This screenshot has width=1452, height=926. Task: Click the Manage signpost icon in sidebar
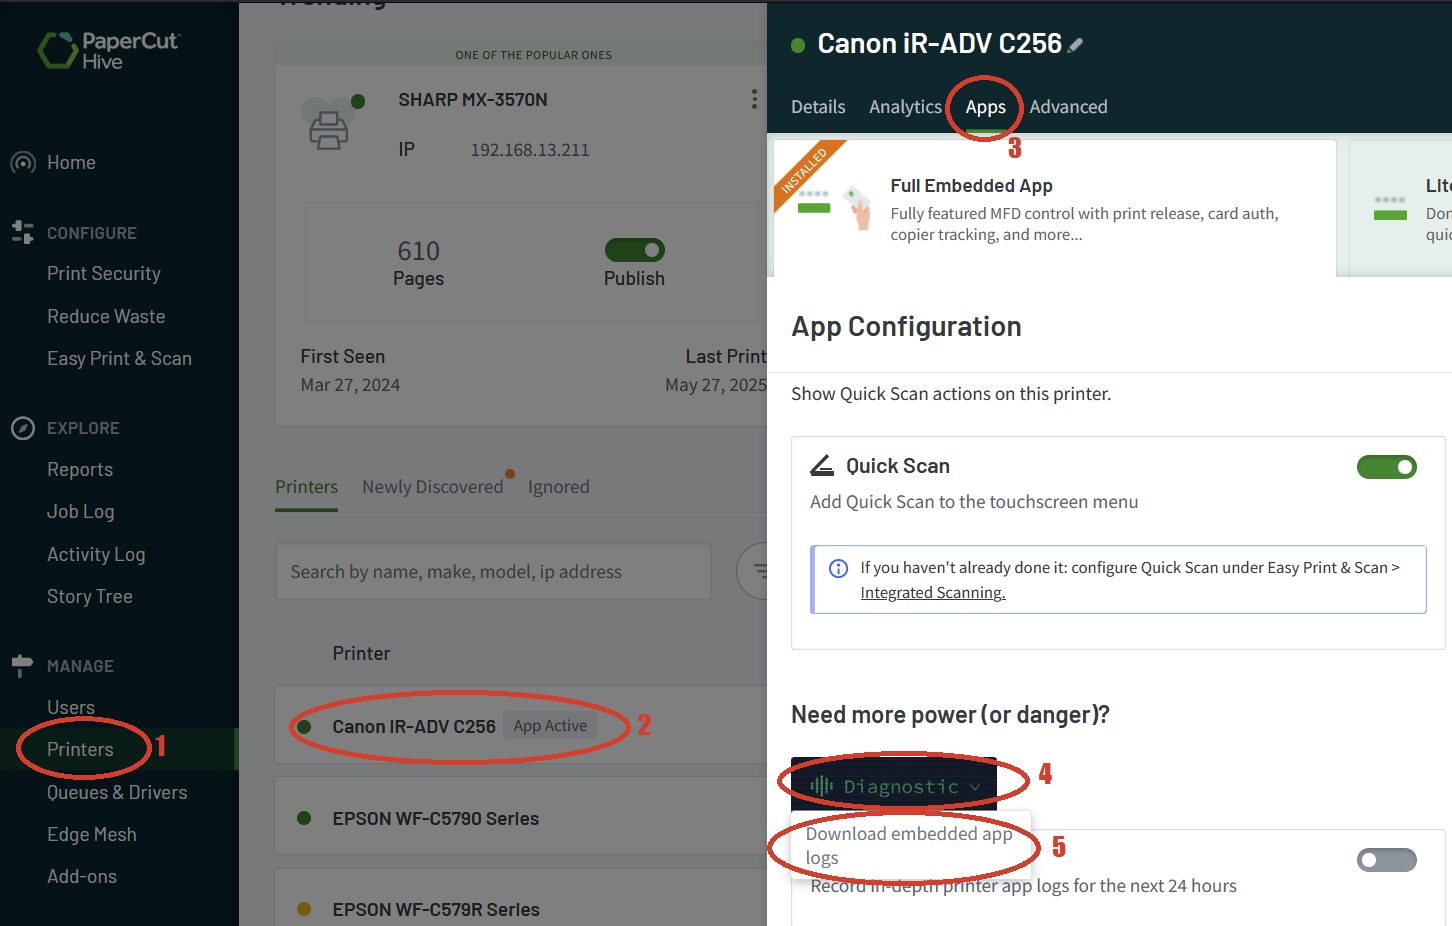pyautogui.click(x=22, y=666)
